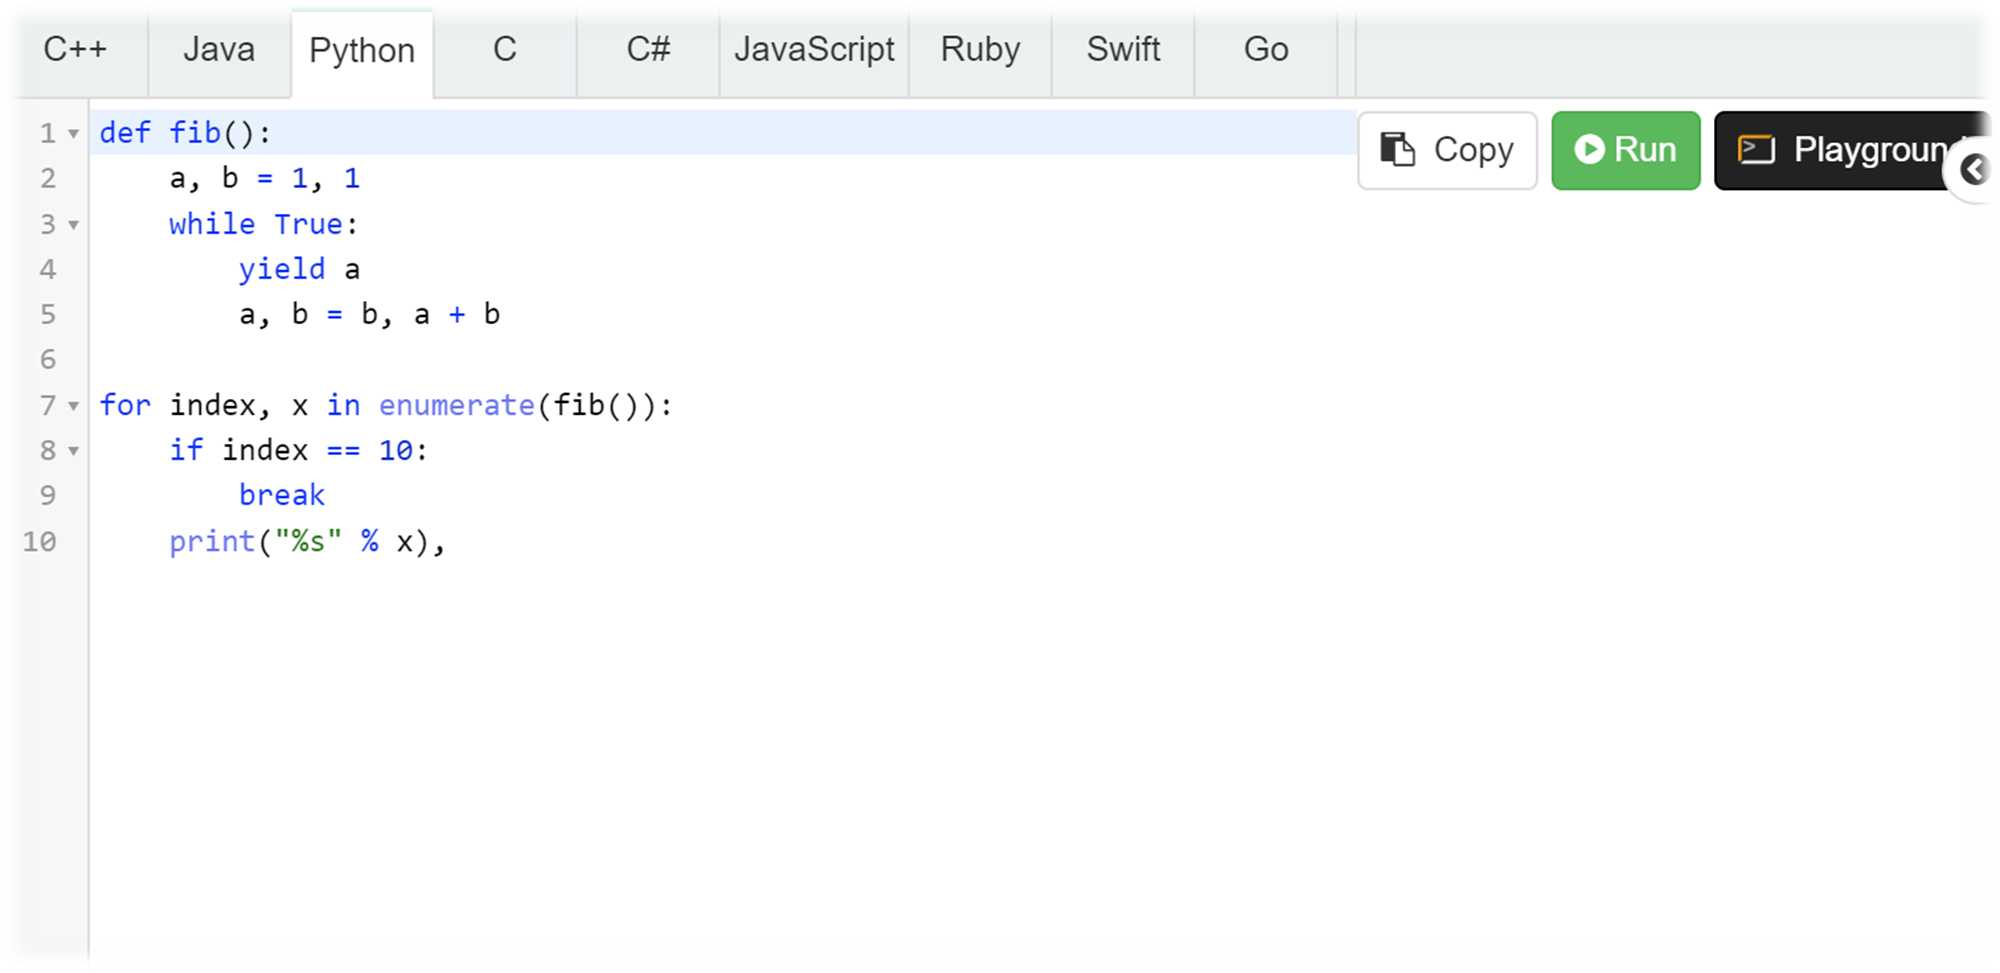This screenshot has height=973, width=2000.
Task: Click the Run play icon
Action: [x=1588, y=150]
